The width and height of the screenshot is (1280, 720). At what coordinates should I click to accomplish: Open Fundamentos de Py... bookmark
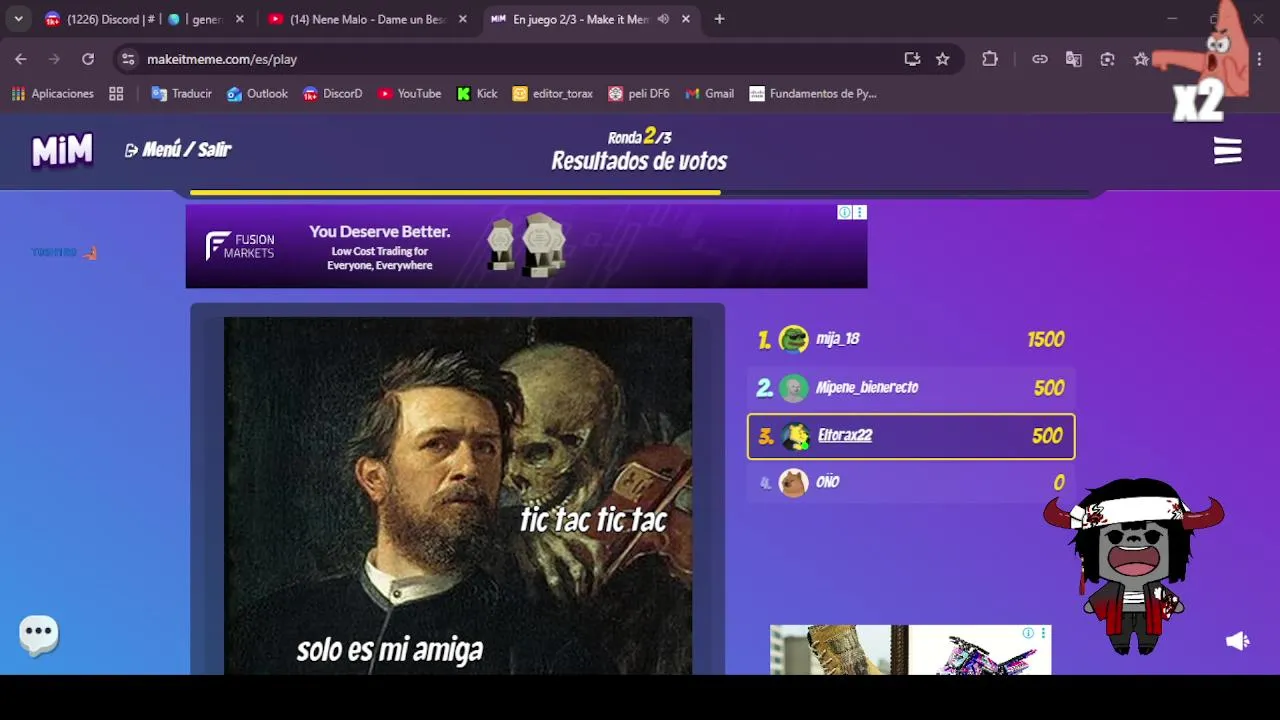coord(813,94)
